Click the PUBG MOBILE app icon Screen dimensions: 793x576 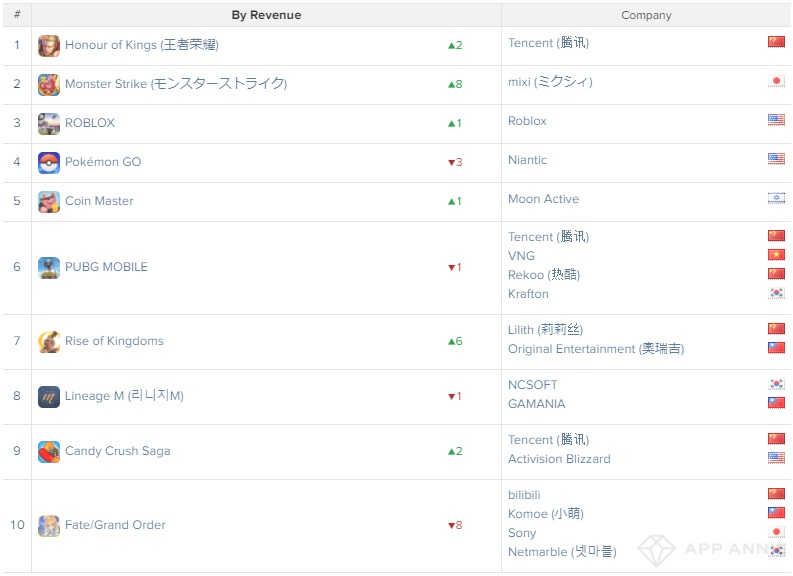point(49,268)
